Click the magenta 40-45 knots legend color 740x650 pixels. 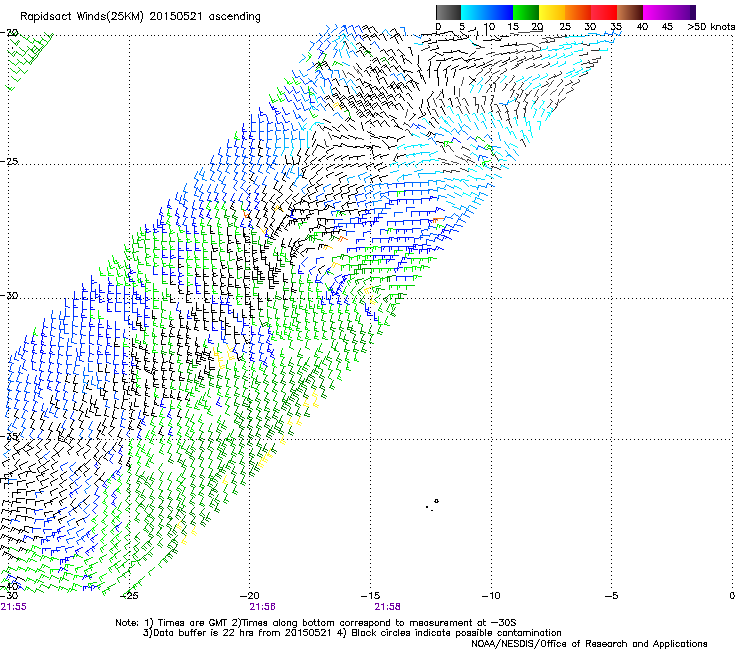[x=656, y=12]
